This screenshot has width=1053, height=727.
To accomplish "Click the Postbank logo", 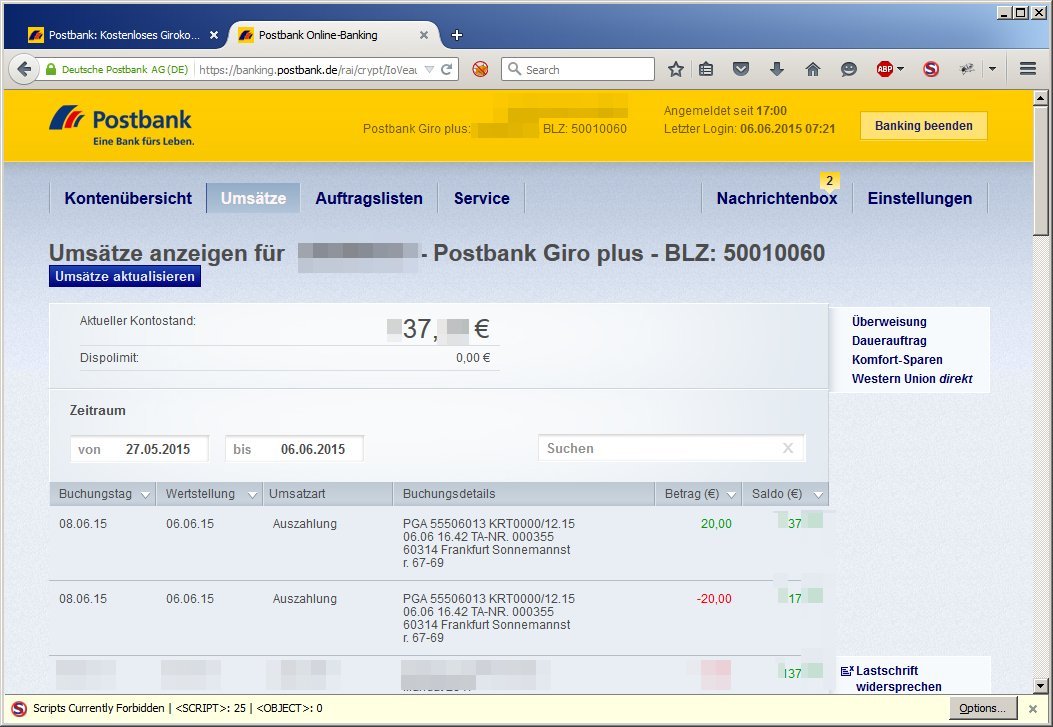I will [x=121, y=126].
